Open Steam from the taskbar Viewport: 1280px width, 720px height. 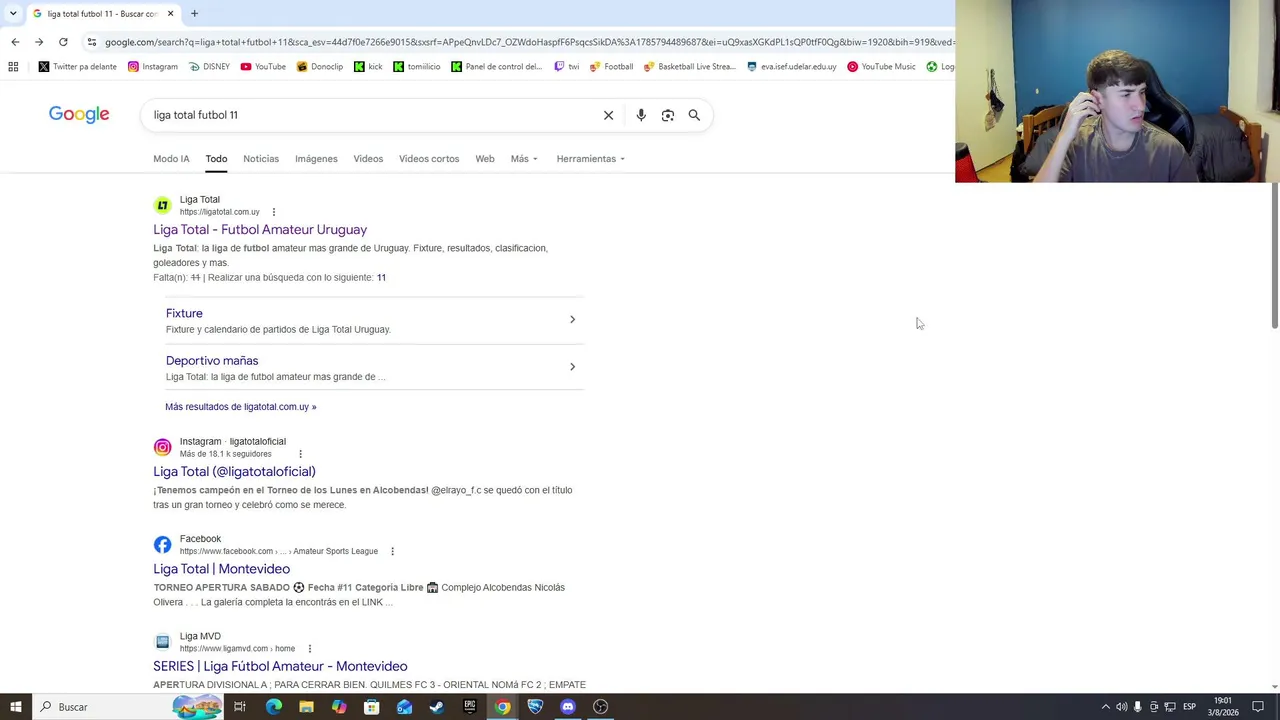coord(437,707)
